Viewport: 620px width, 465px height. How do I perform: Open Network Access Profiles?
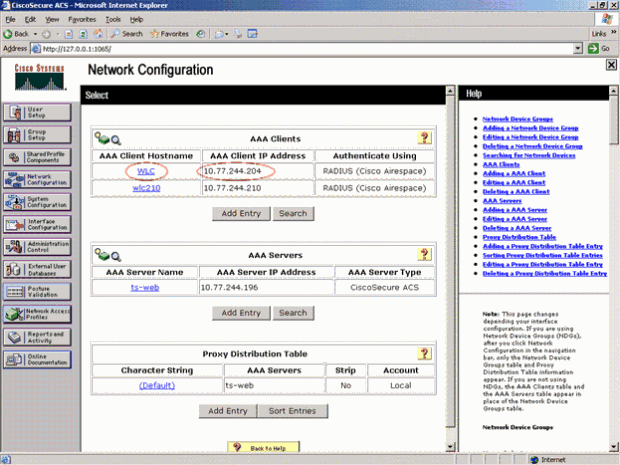37,314
